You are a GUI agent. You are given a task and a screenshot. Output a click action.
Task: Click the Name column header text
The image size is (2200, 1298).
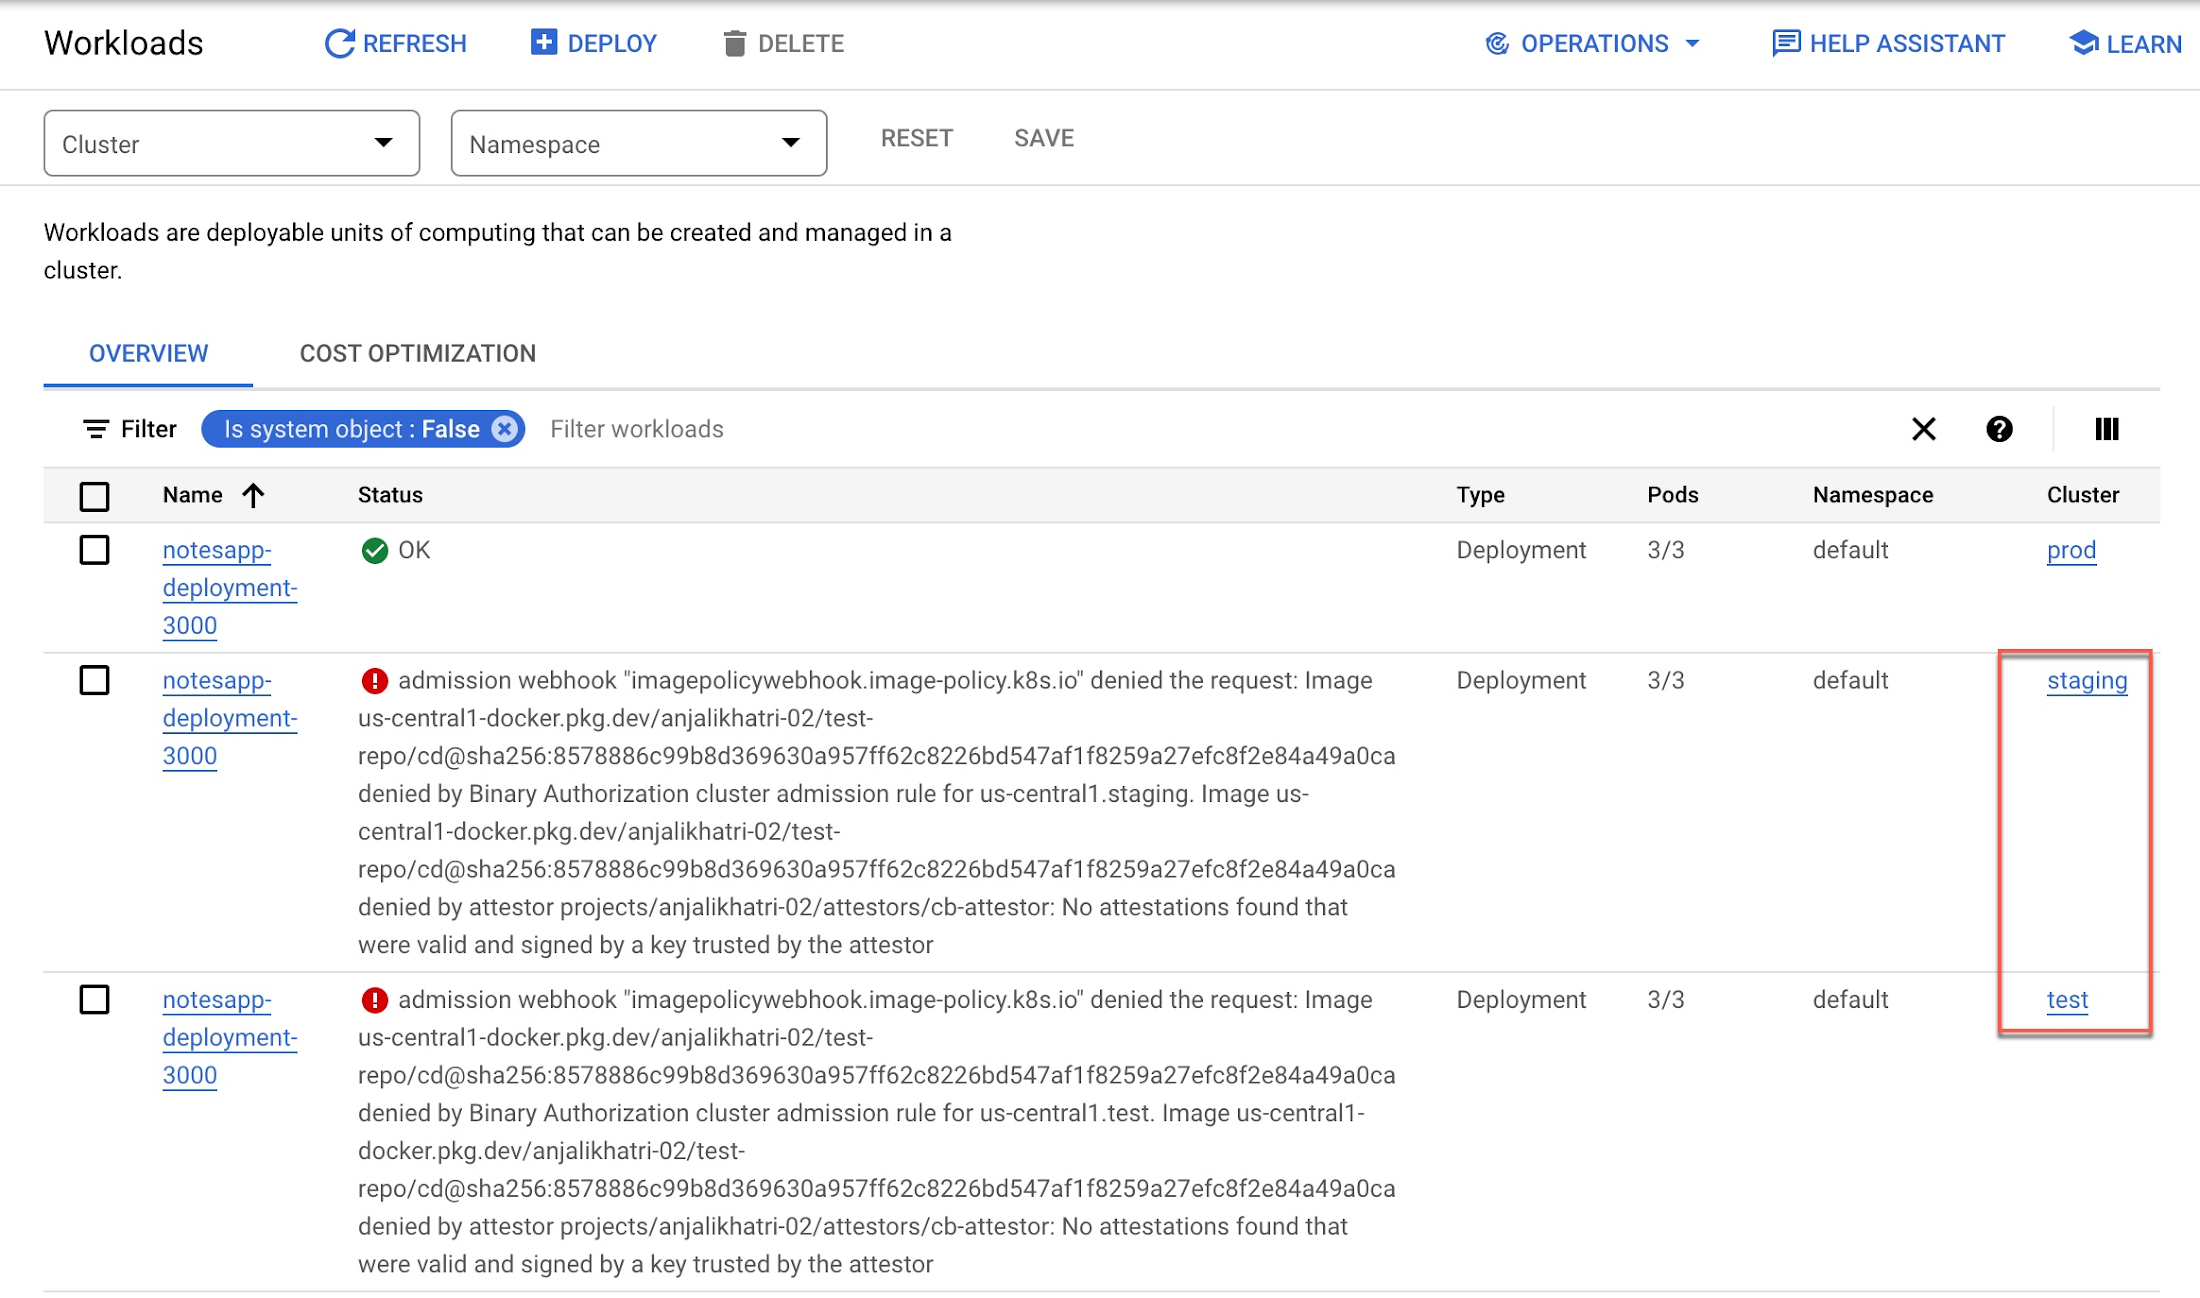pos(193,495)
